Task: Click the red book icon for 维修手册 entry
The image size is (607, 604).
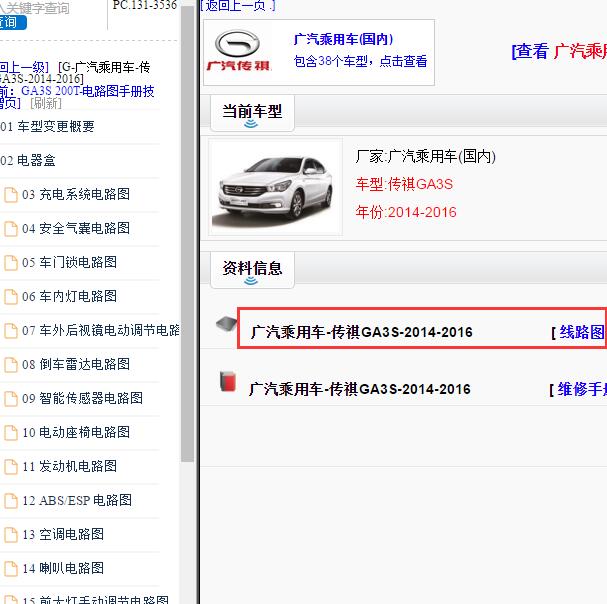Action: click(x=228, y=381)
